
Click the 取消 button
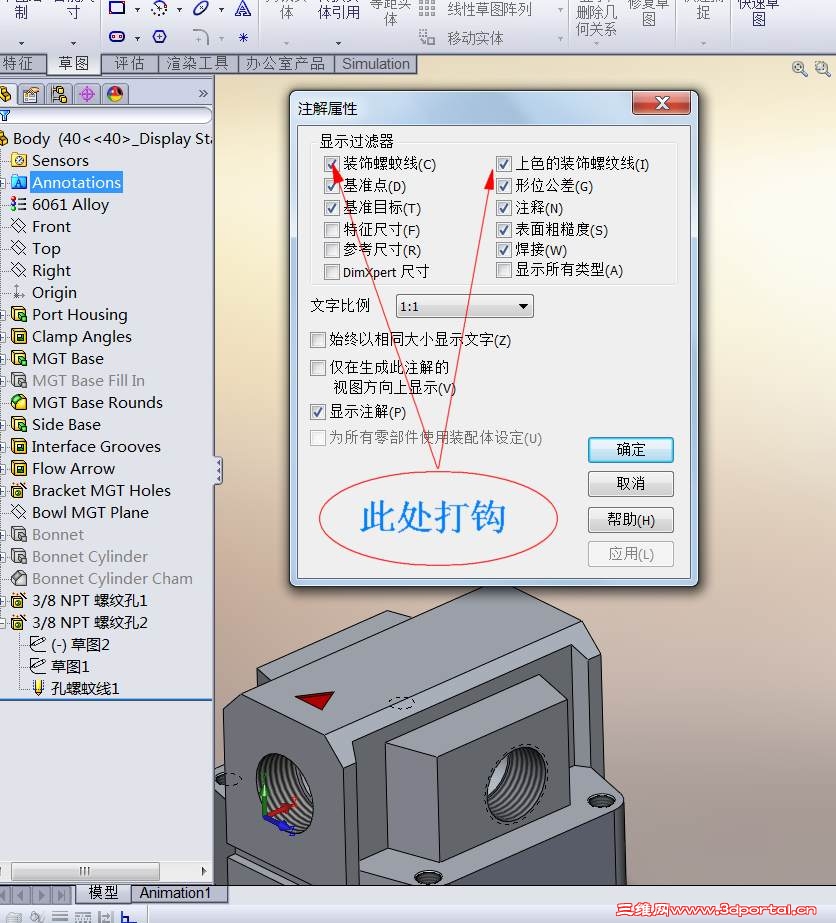coord(631,484)
